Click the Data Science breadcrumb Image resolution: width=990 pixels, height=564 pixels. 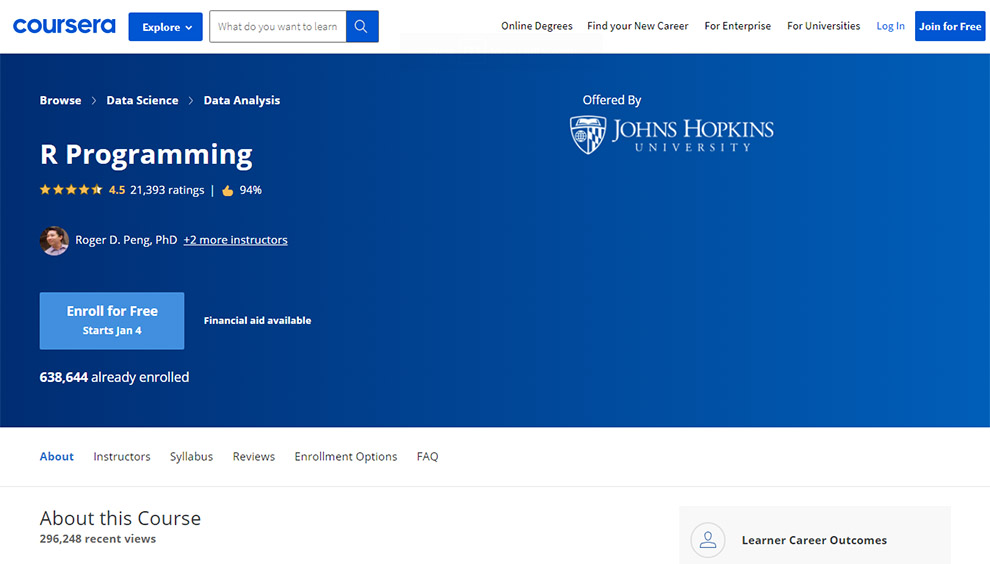[142, 100]
